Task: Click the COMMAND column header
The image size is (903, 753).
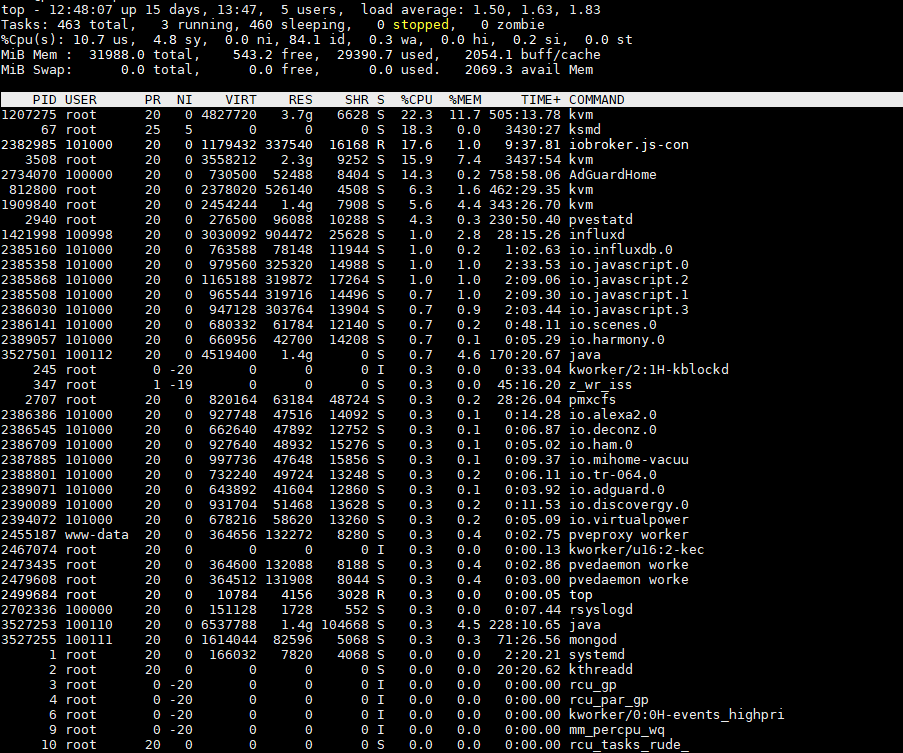Action: coord(596,100)
